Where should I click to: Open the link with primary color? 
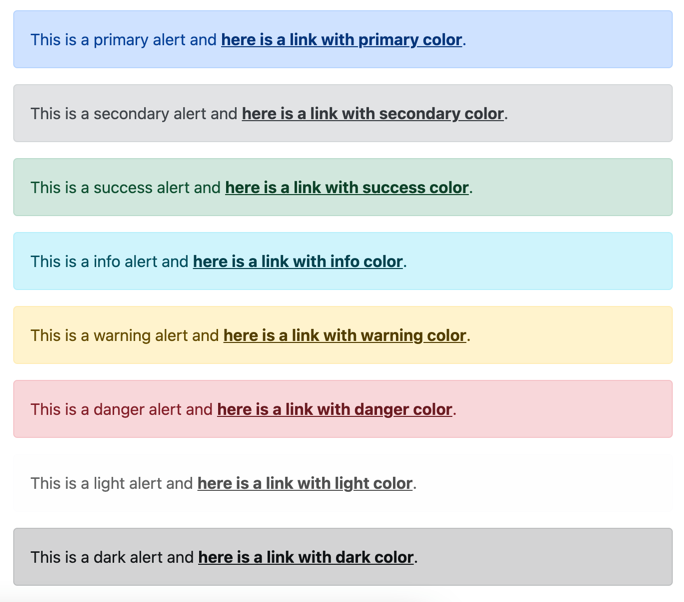pos(341,40)
